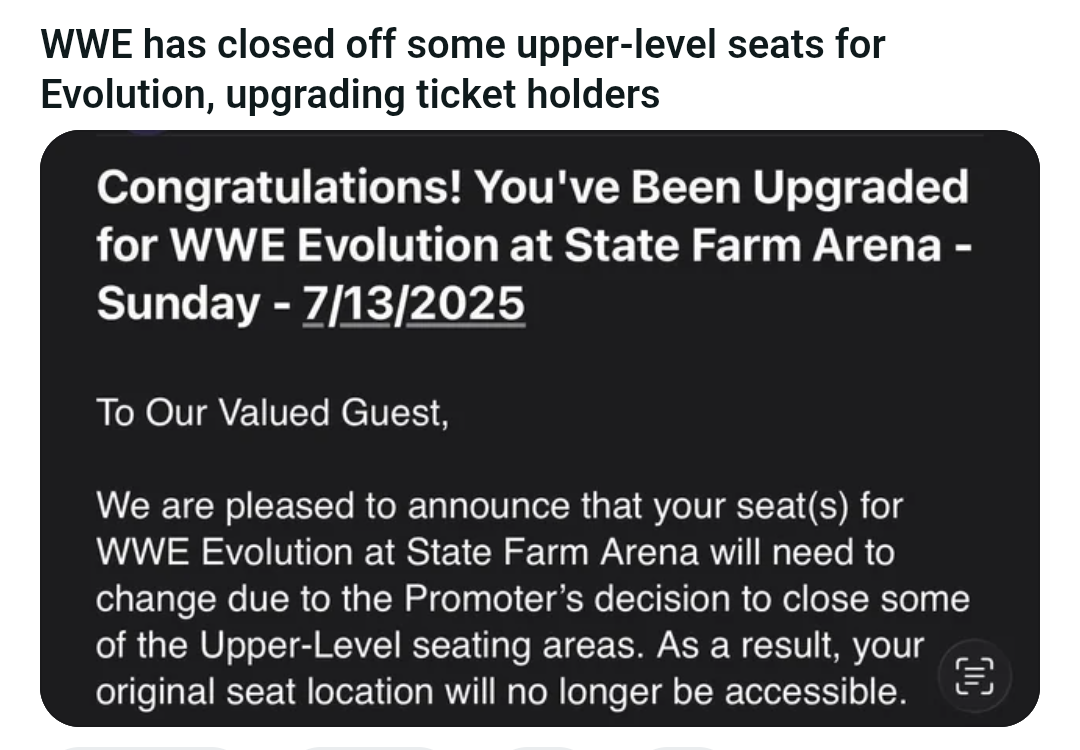Screen dimensions: 1080x750
Task: Click the "We are pleased to announce" line
Action: tap(499, 506)
